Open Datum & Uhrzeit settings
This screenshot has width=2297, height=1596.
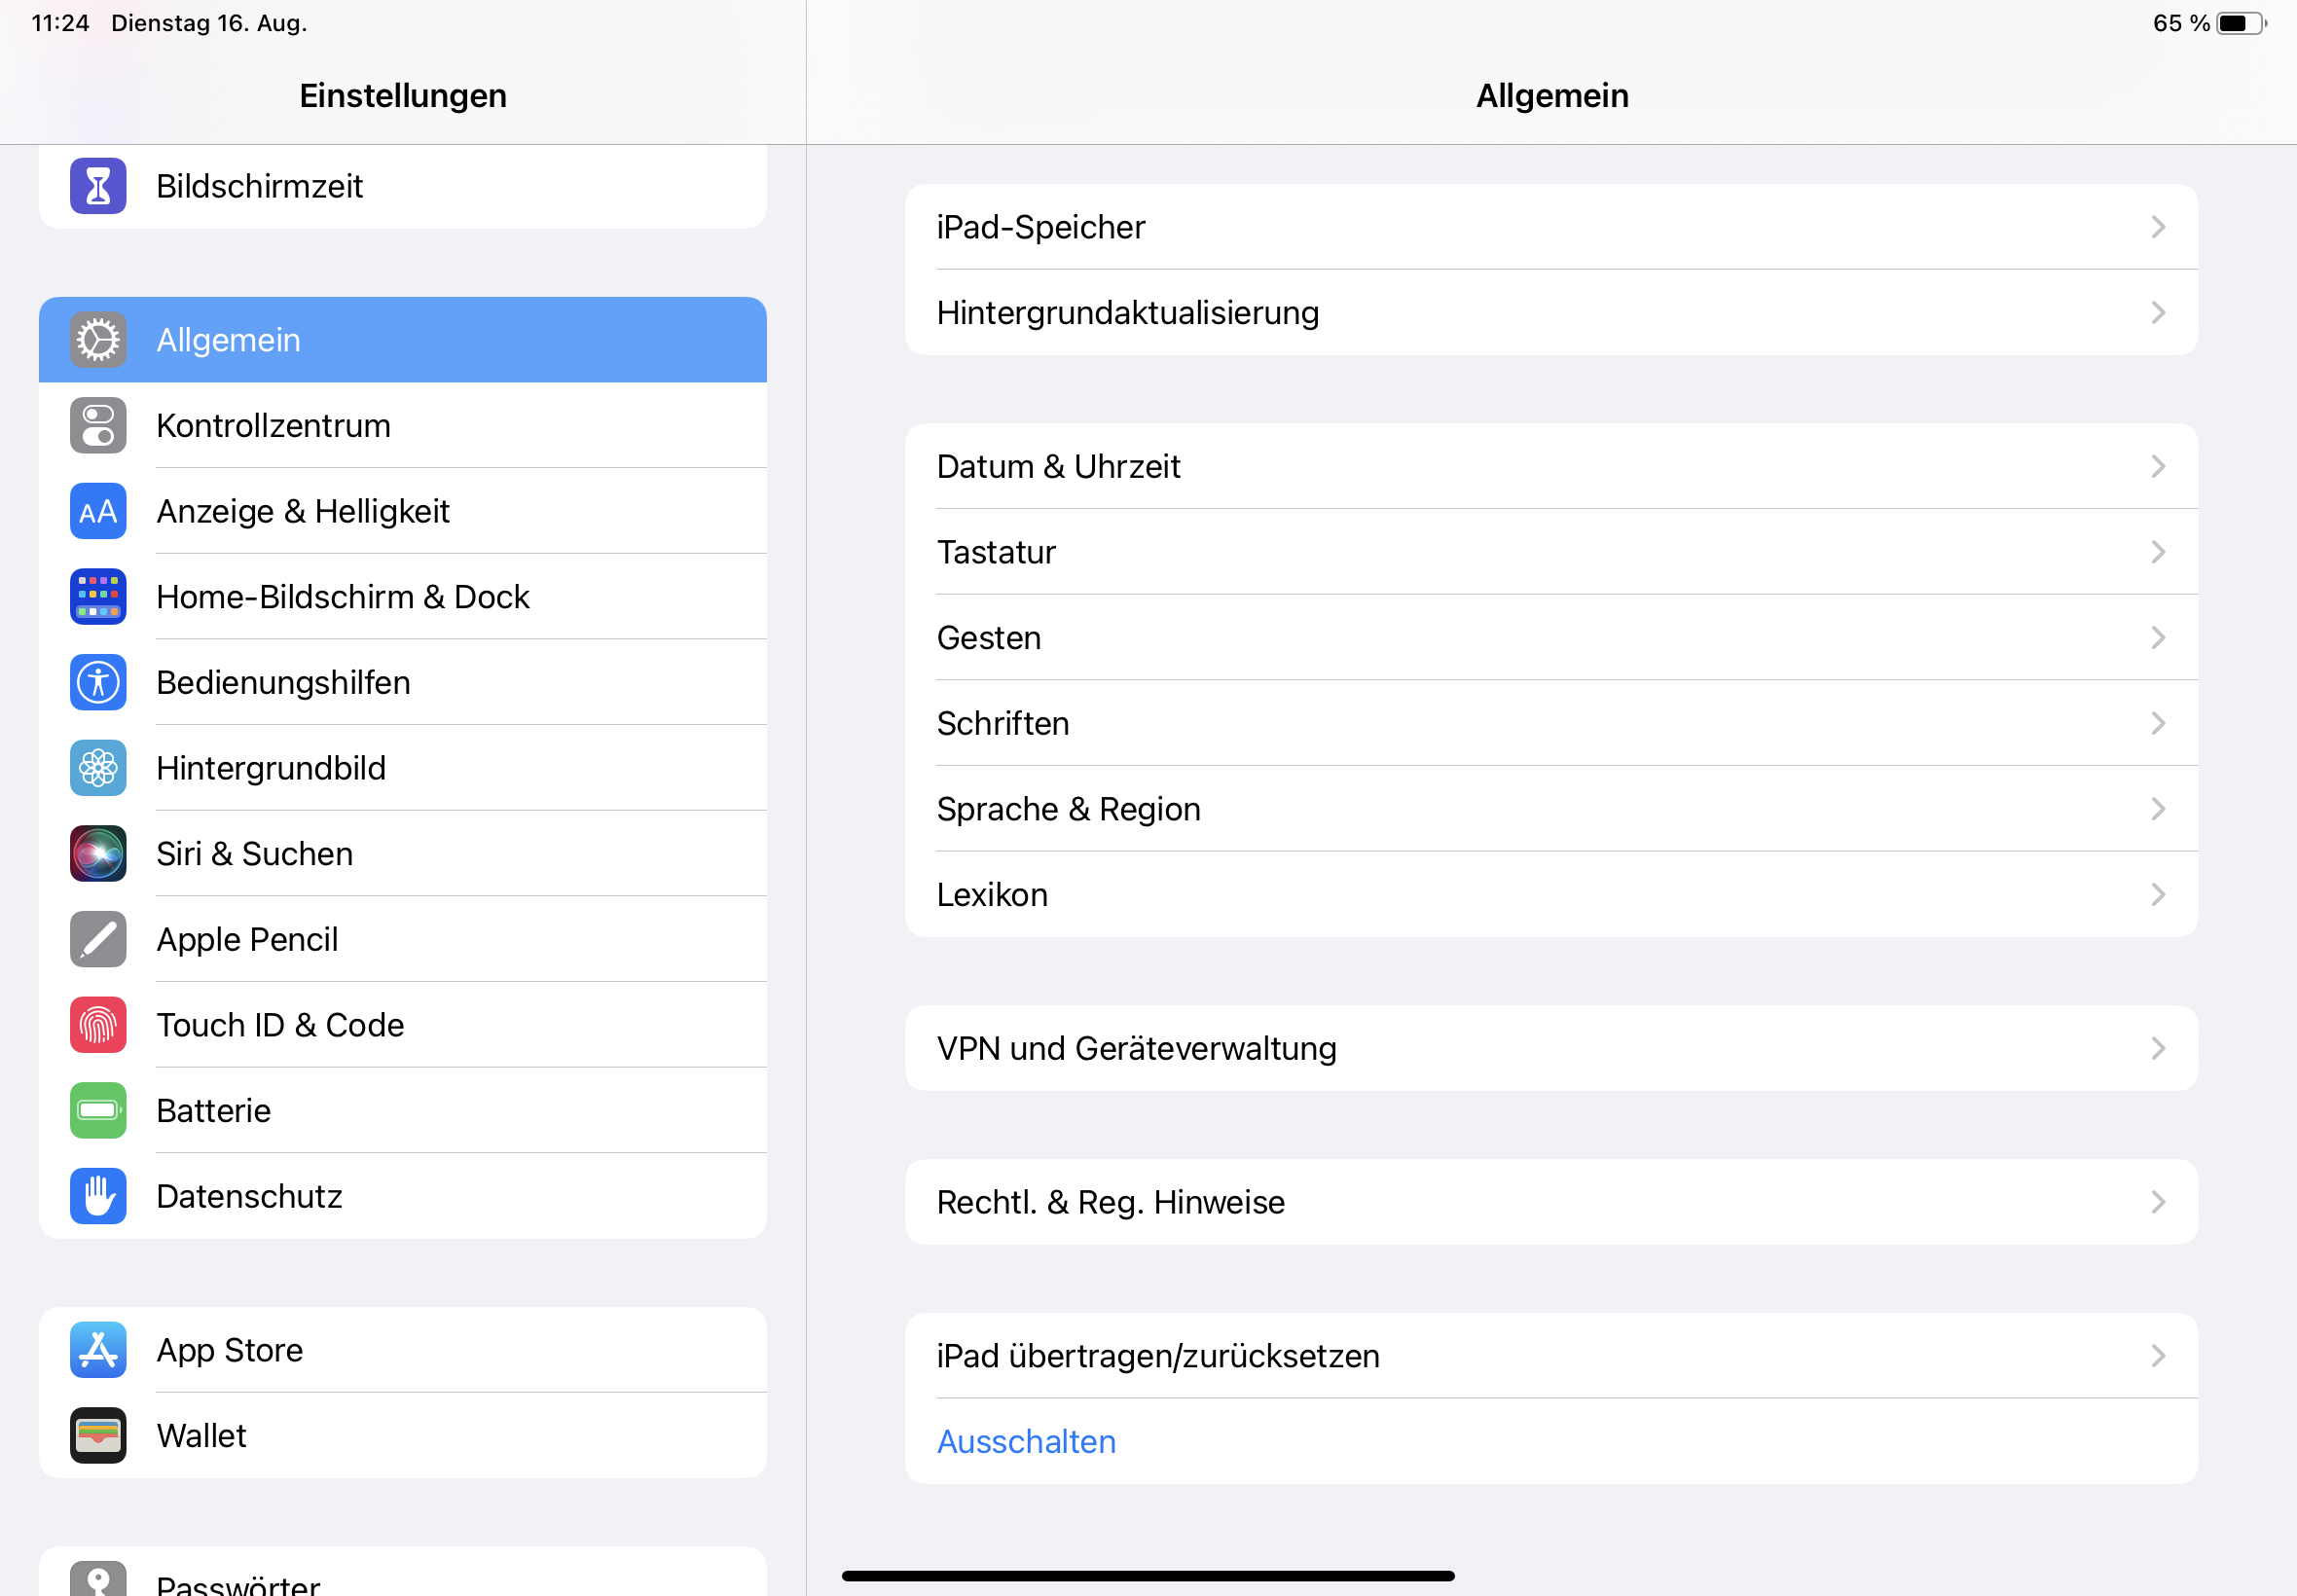coord(1551,467)
